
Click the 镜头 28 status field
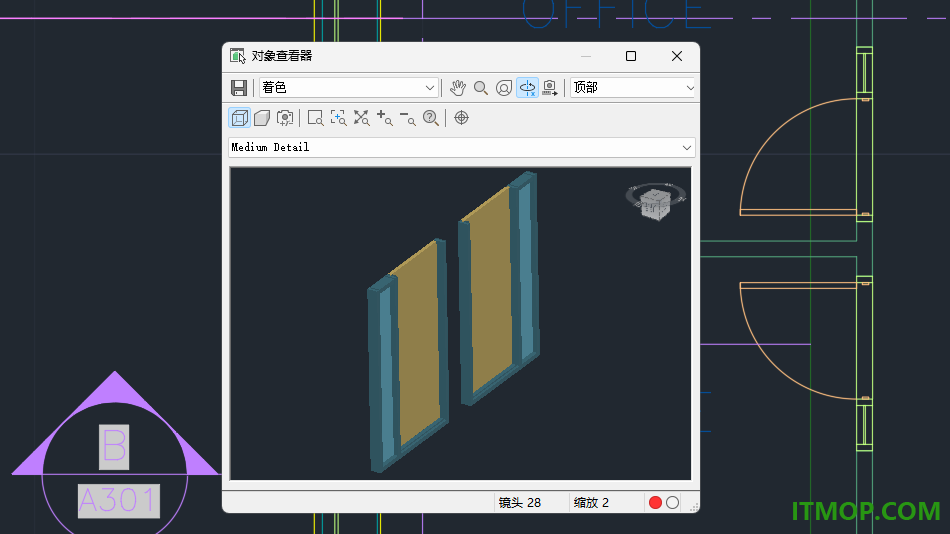(520, 502)
